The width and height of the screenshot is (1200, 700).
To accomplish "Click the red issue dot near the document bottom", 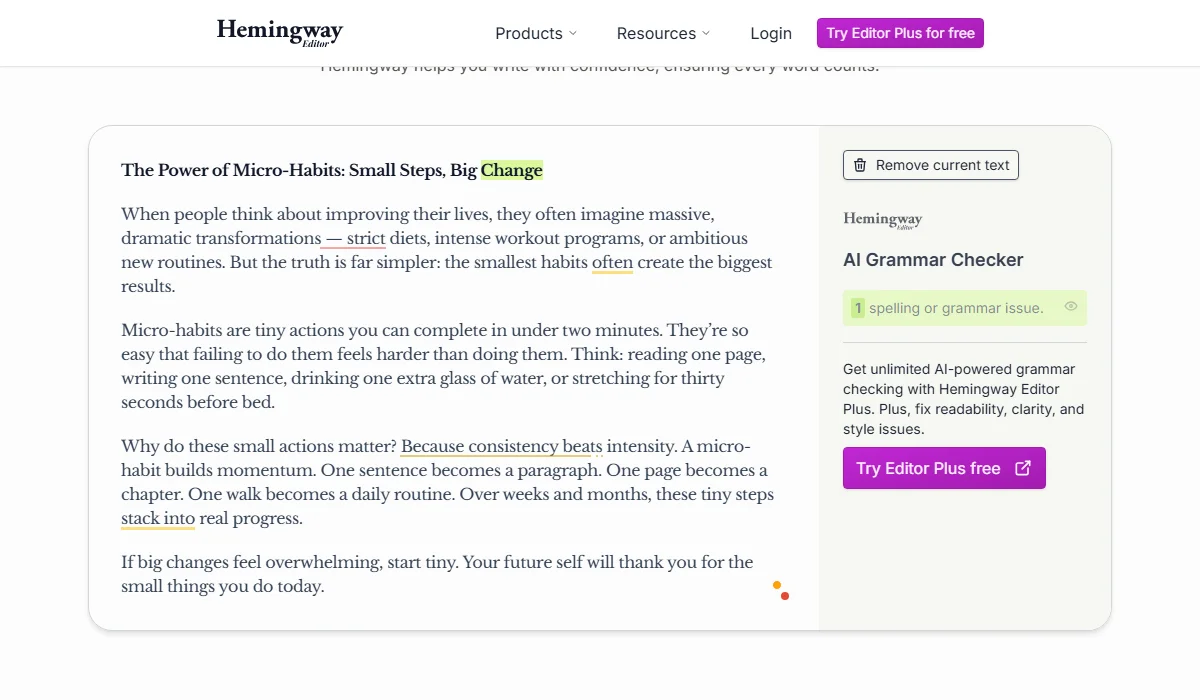I will click(x=785, y=594).
